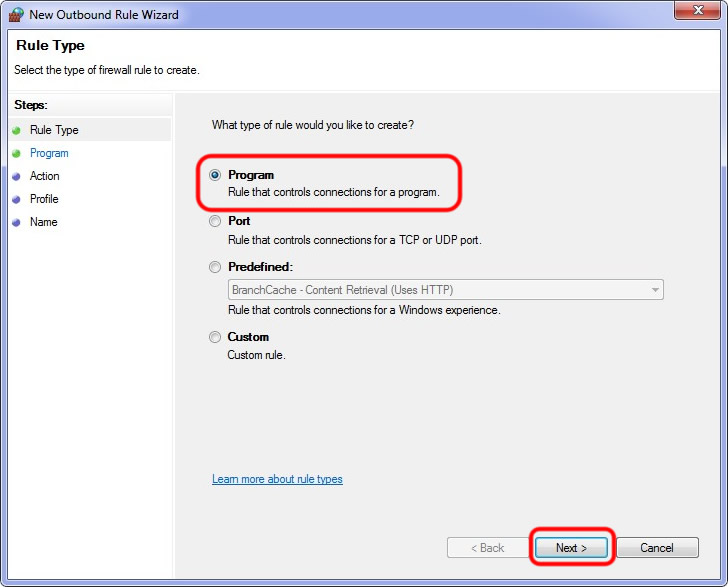Click the firewall wizard title bar icon

coord(16,15)
